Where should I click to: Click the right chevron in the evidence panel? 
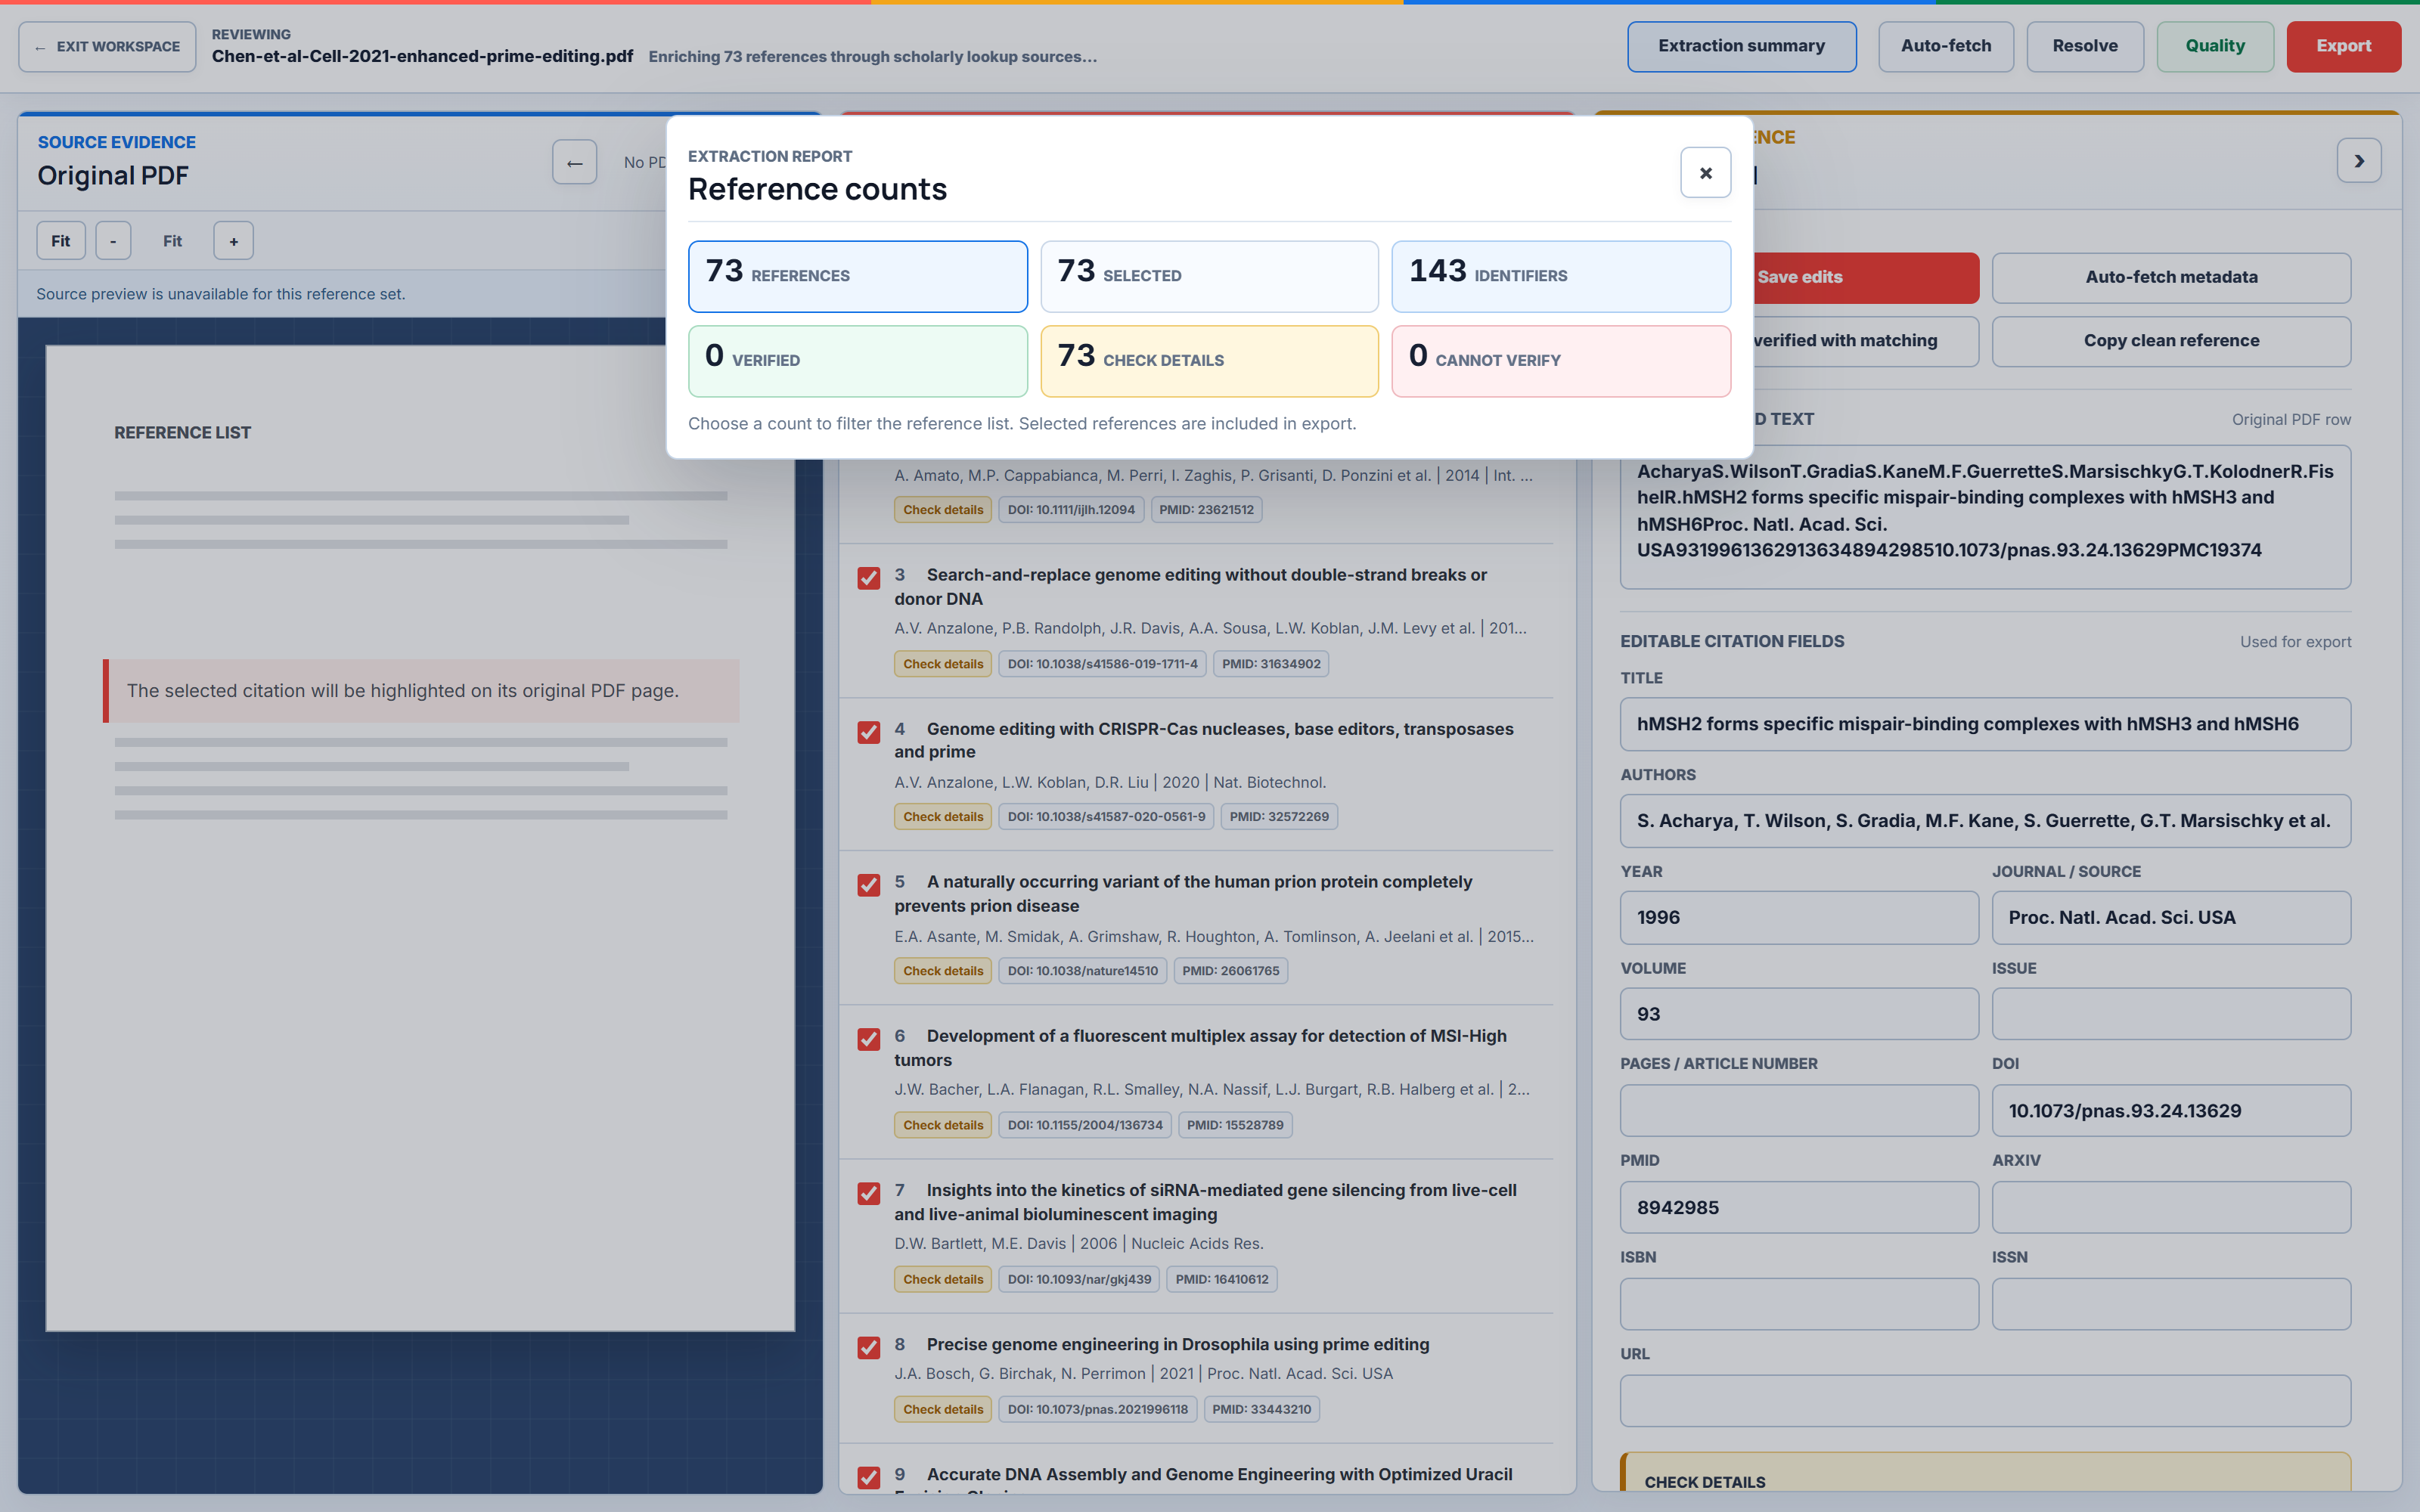point(2358,161)
